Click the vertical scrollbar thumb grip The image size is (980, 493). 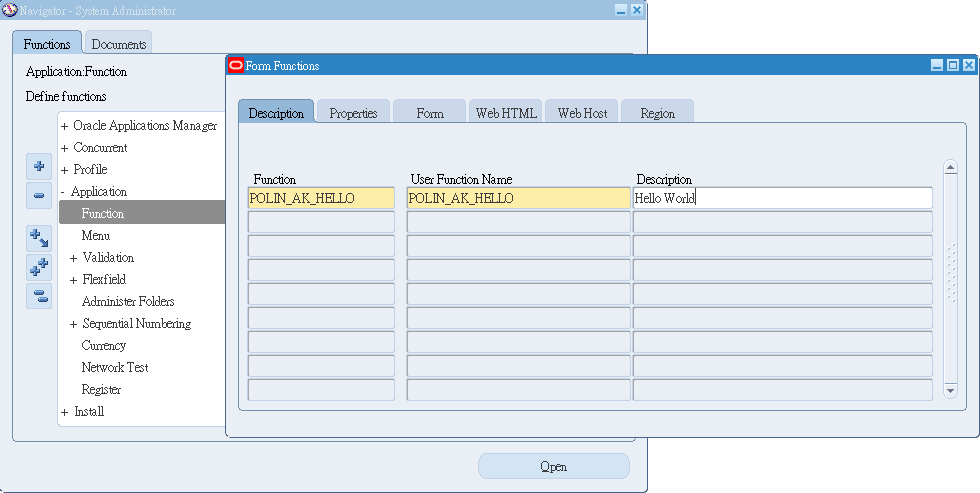coord(951,273)
